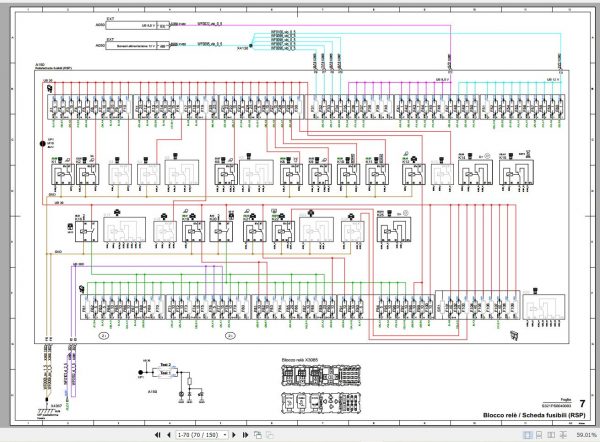Image resolution: width=600 pixels, height=442 pixels.
Task: Select two-page continuous layout icon
Action: click(x=563, y=435)
